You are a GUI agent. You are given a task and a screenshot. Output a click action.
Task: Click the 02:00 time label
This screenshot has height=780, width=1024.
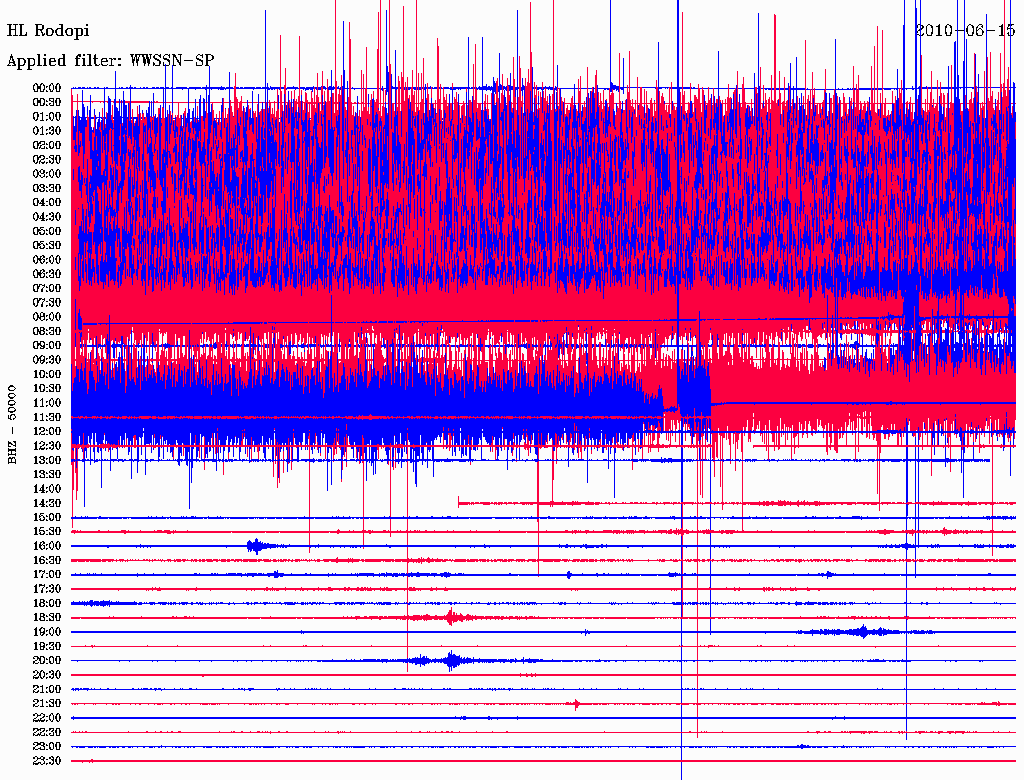47,145
